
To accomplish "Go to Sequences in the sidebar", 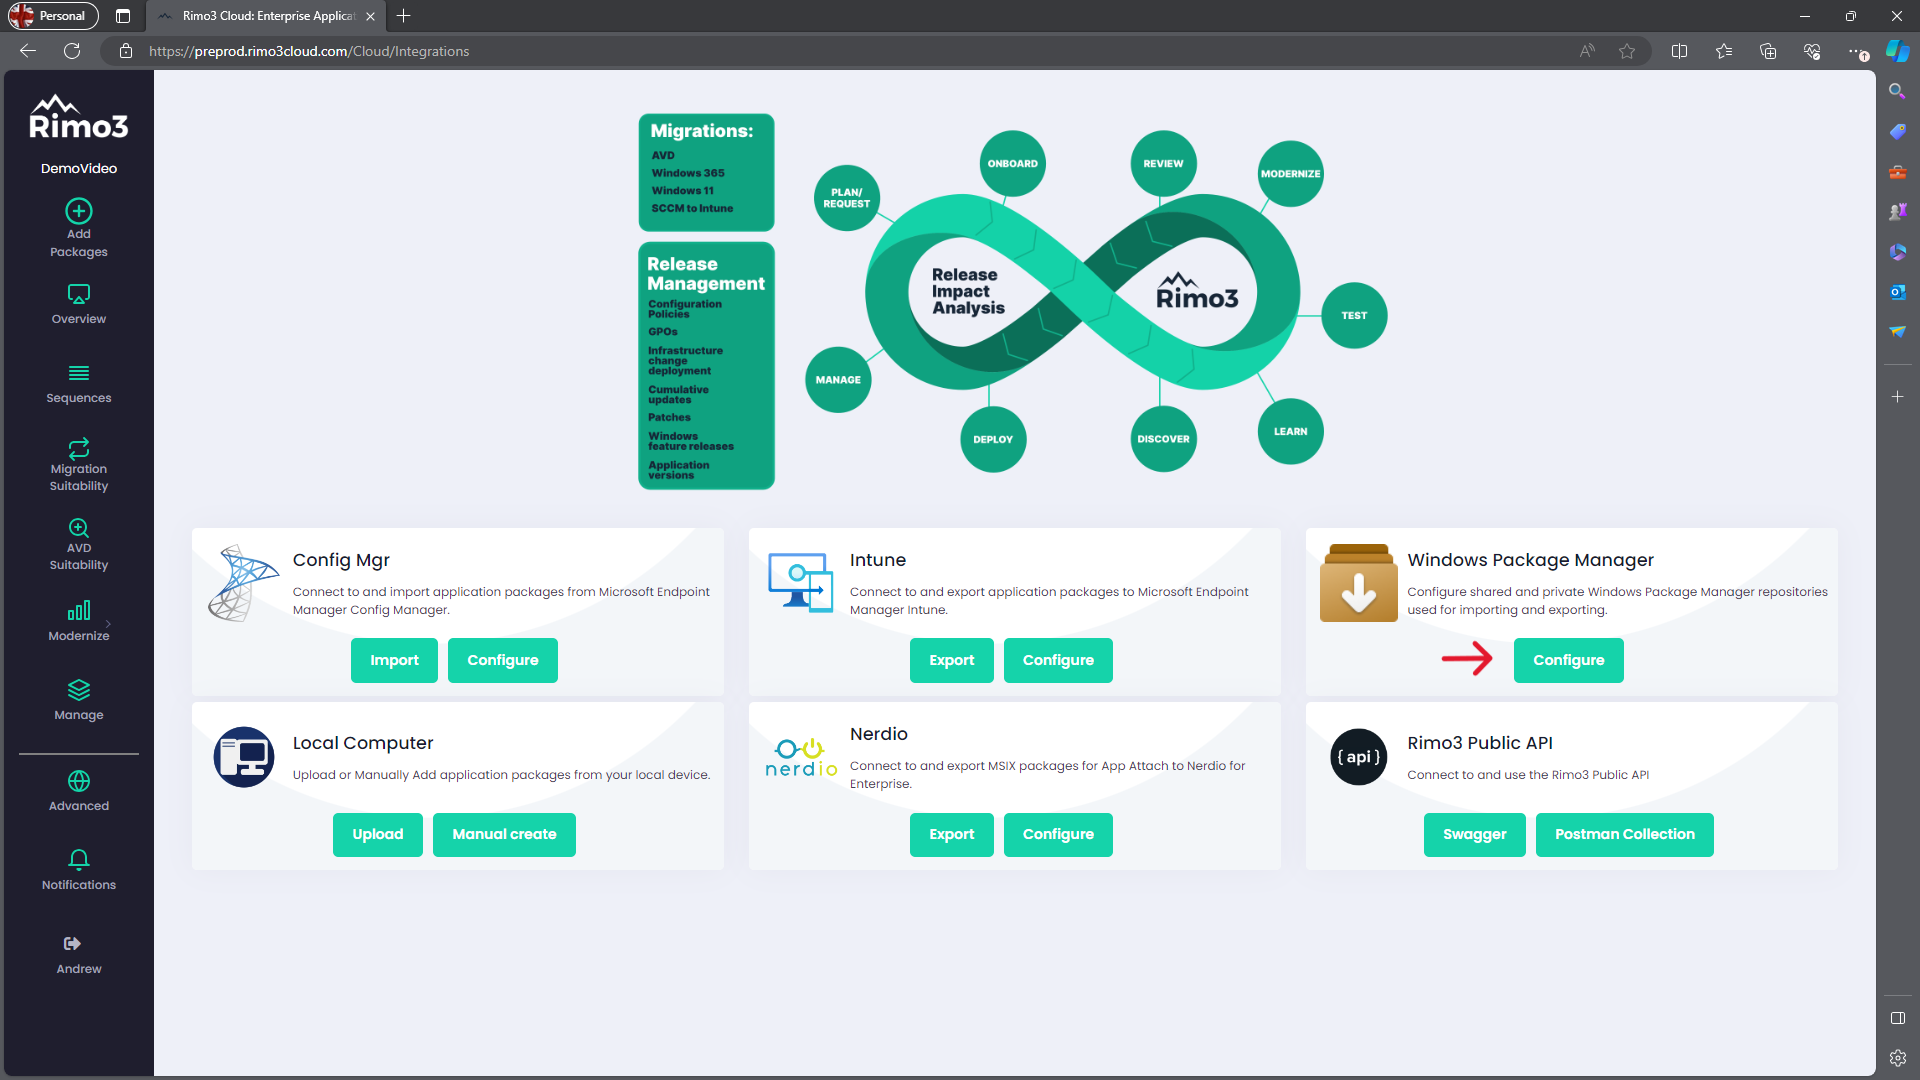I will (79, 384).
